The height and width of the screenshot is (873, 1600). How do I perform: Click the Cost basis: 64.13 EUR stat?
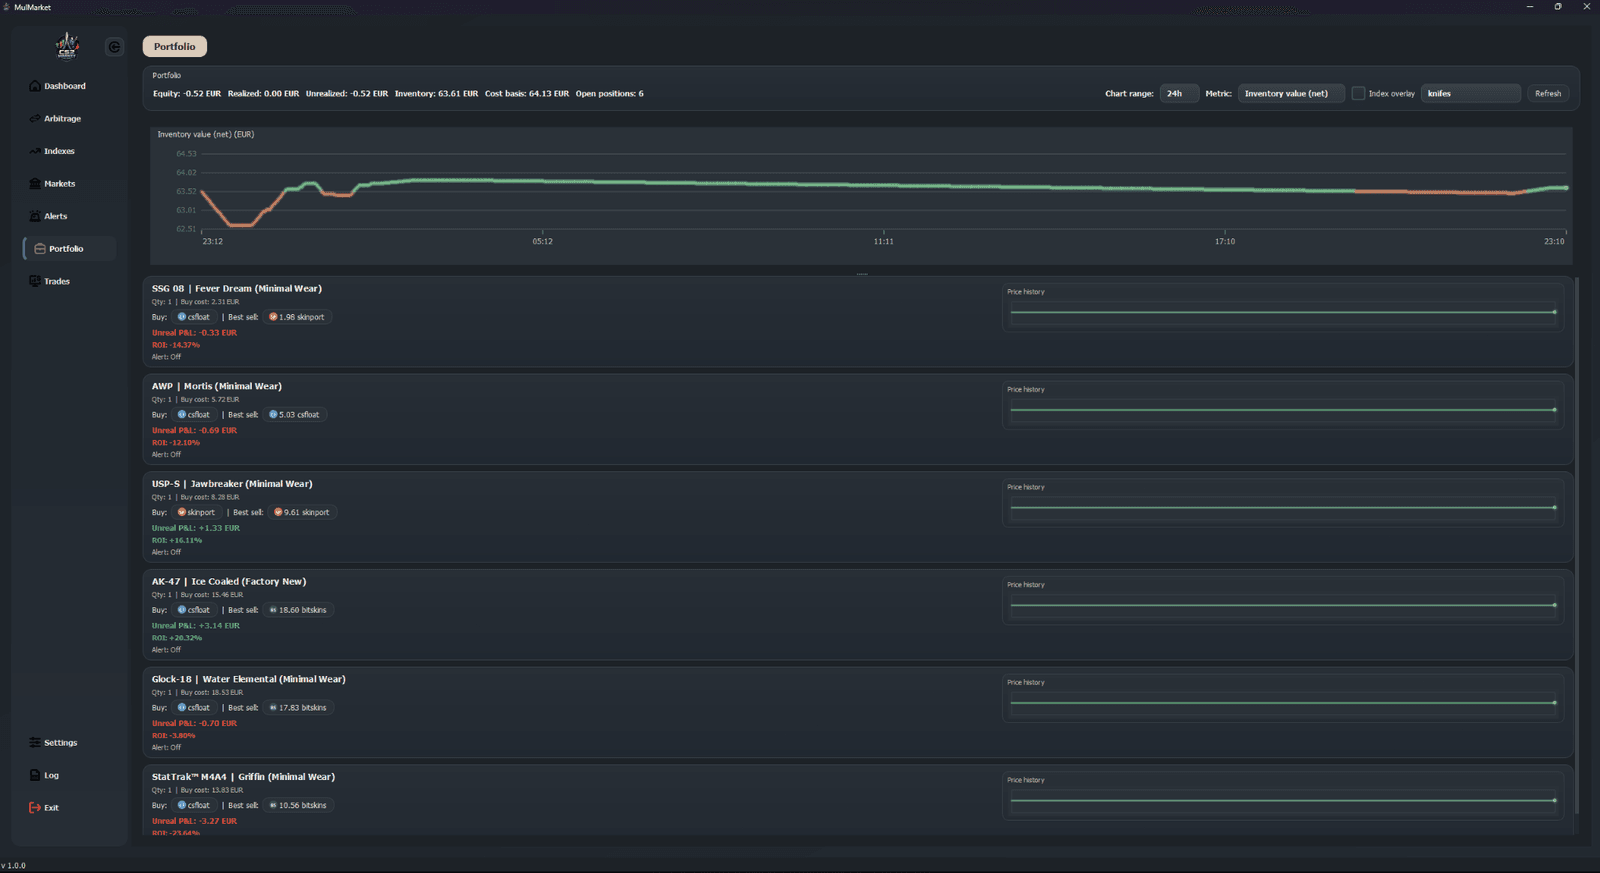pos(527,94)
